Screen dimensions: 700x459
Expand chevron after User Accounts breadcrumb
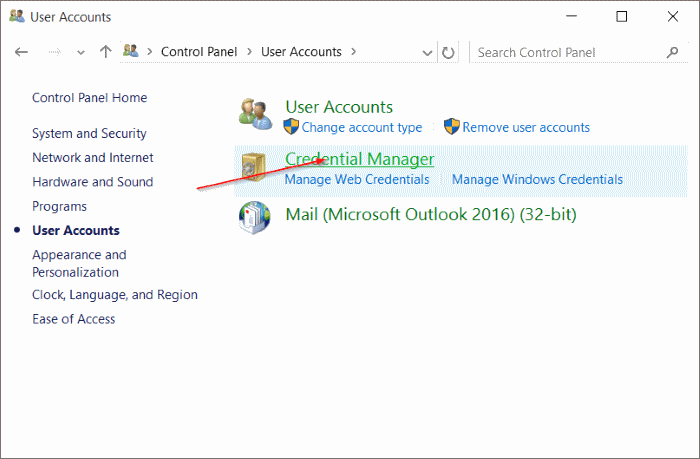point(351,52)
